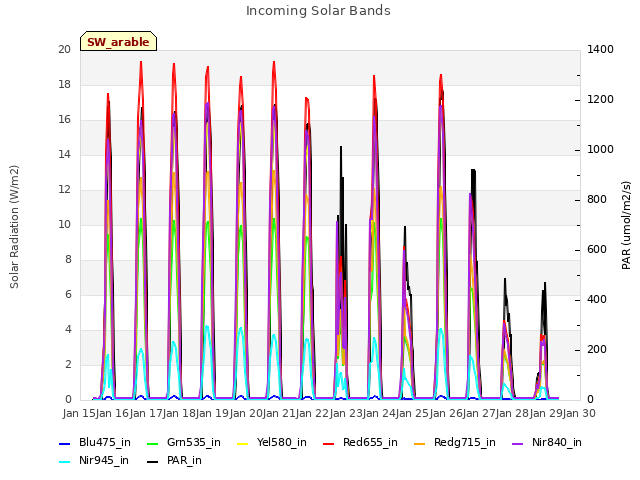The width and height of the screenshot is (640, 480).
Task: Click the Jan 24 x-axis tick label
Action: point(379,413)
